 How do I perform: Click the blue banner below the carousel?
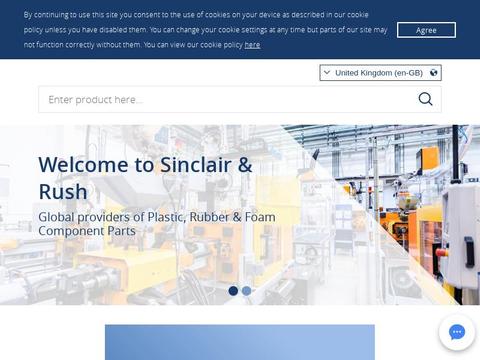240,342
